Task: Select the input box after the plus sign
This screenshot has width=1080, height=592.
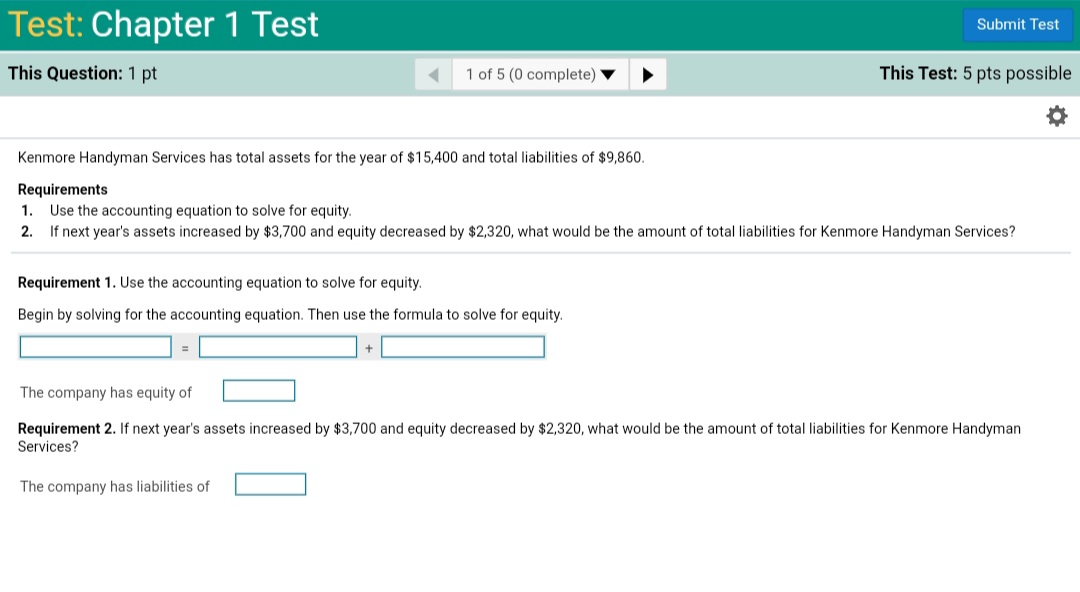Action: (462, 346)
